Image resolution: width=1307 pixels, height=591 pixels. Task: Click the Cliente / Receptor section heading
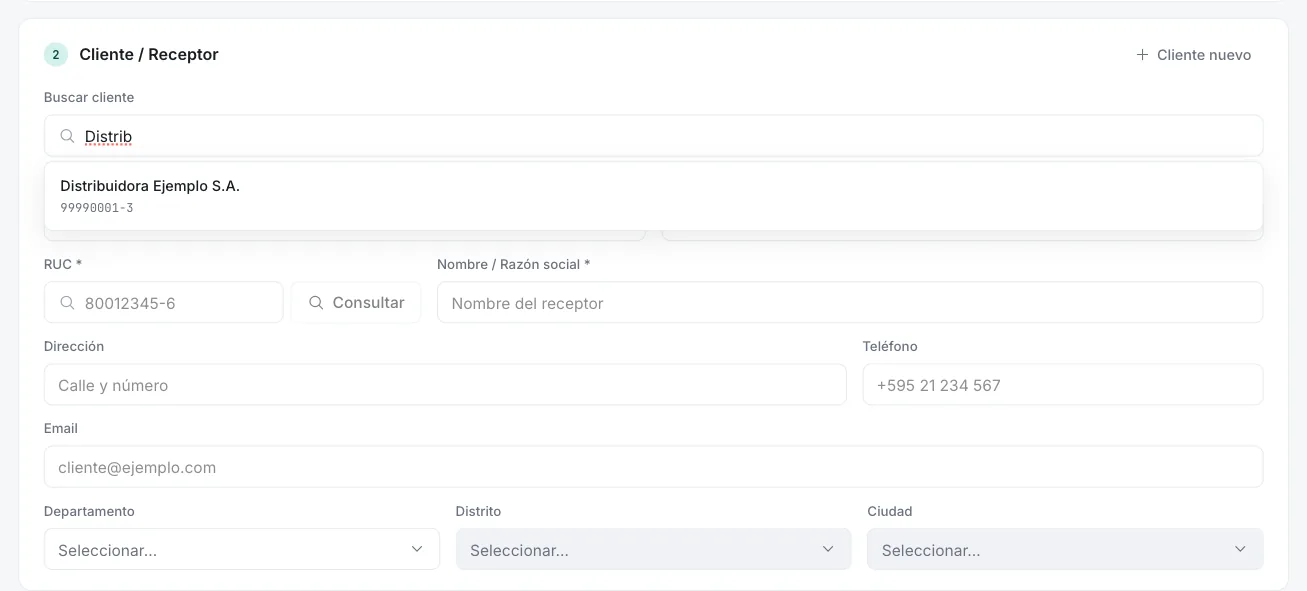[x=149, y=55]
